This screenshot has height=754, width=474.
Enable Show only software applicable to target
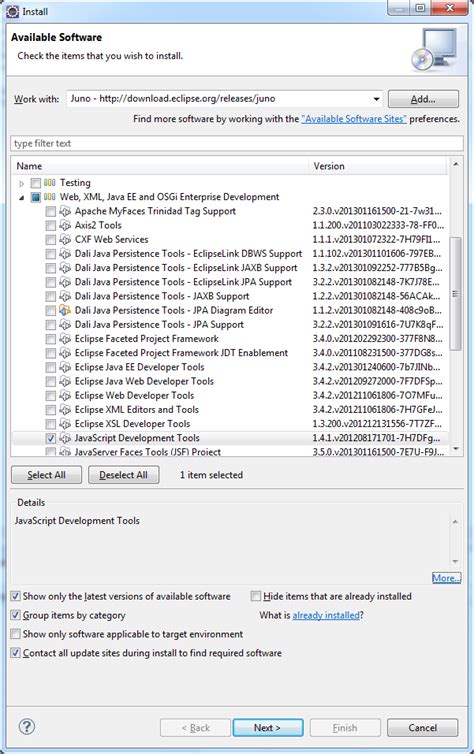click(15, 634)
